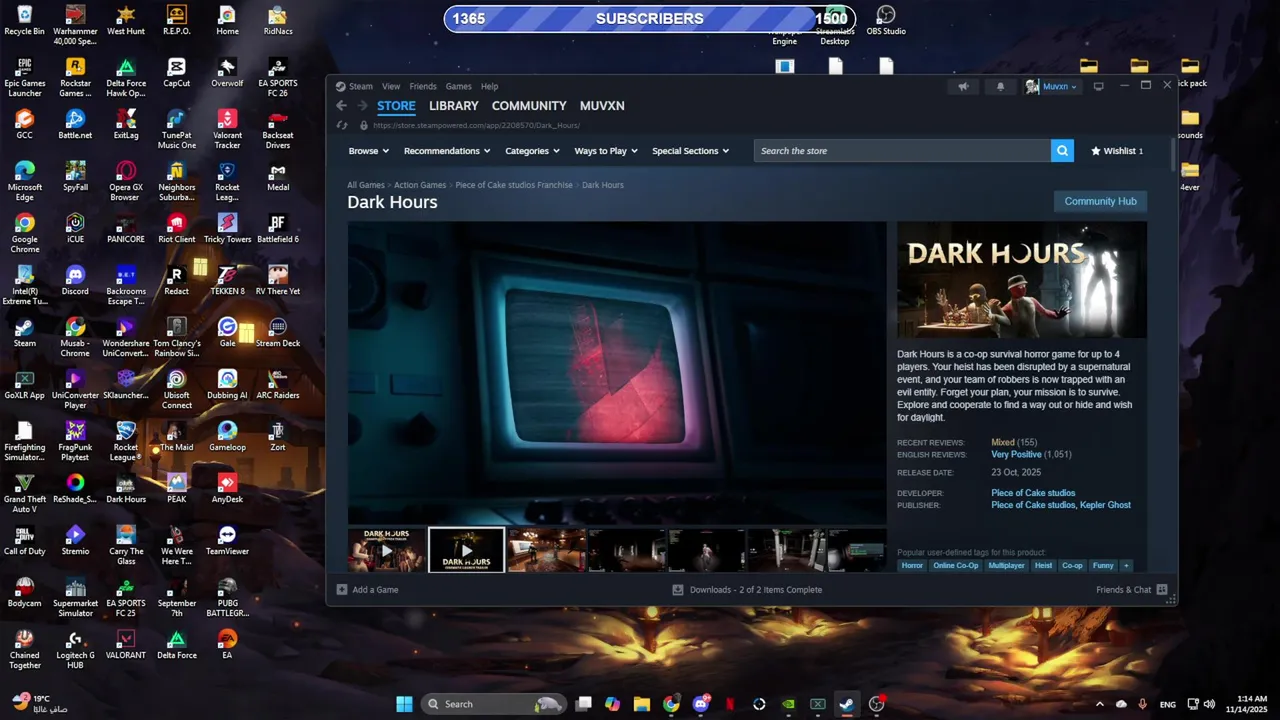This screenshot has height=720, width=1280.
Task: Open OBS from taskbar
Action: [876, 704]
